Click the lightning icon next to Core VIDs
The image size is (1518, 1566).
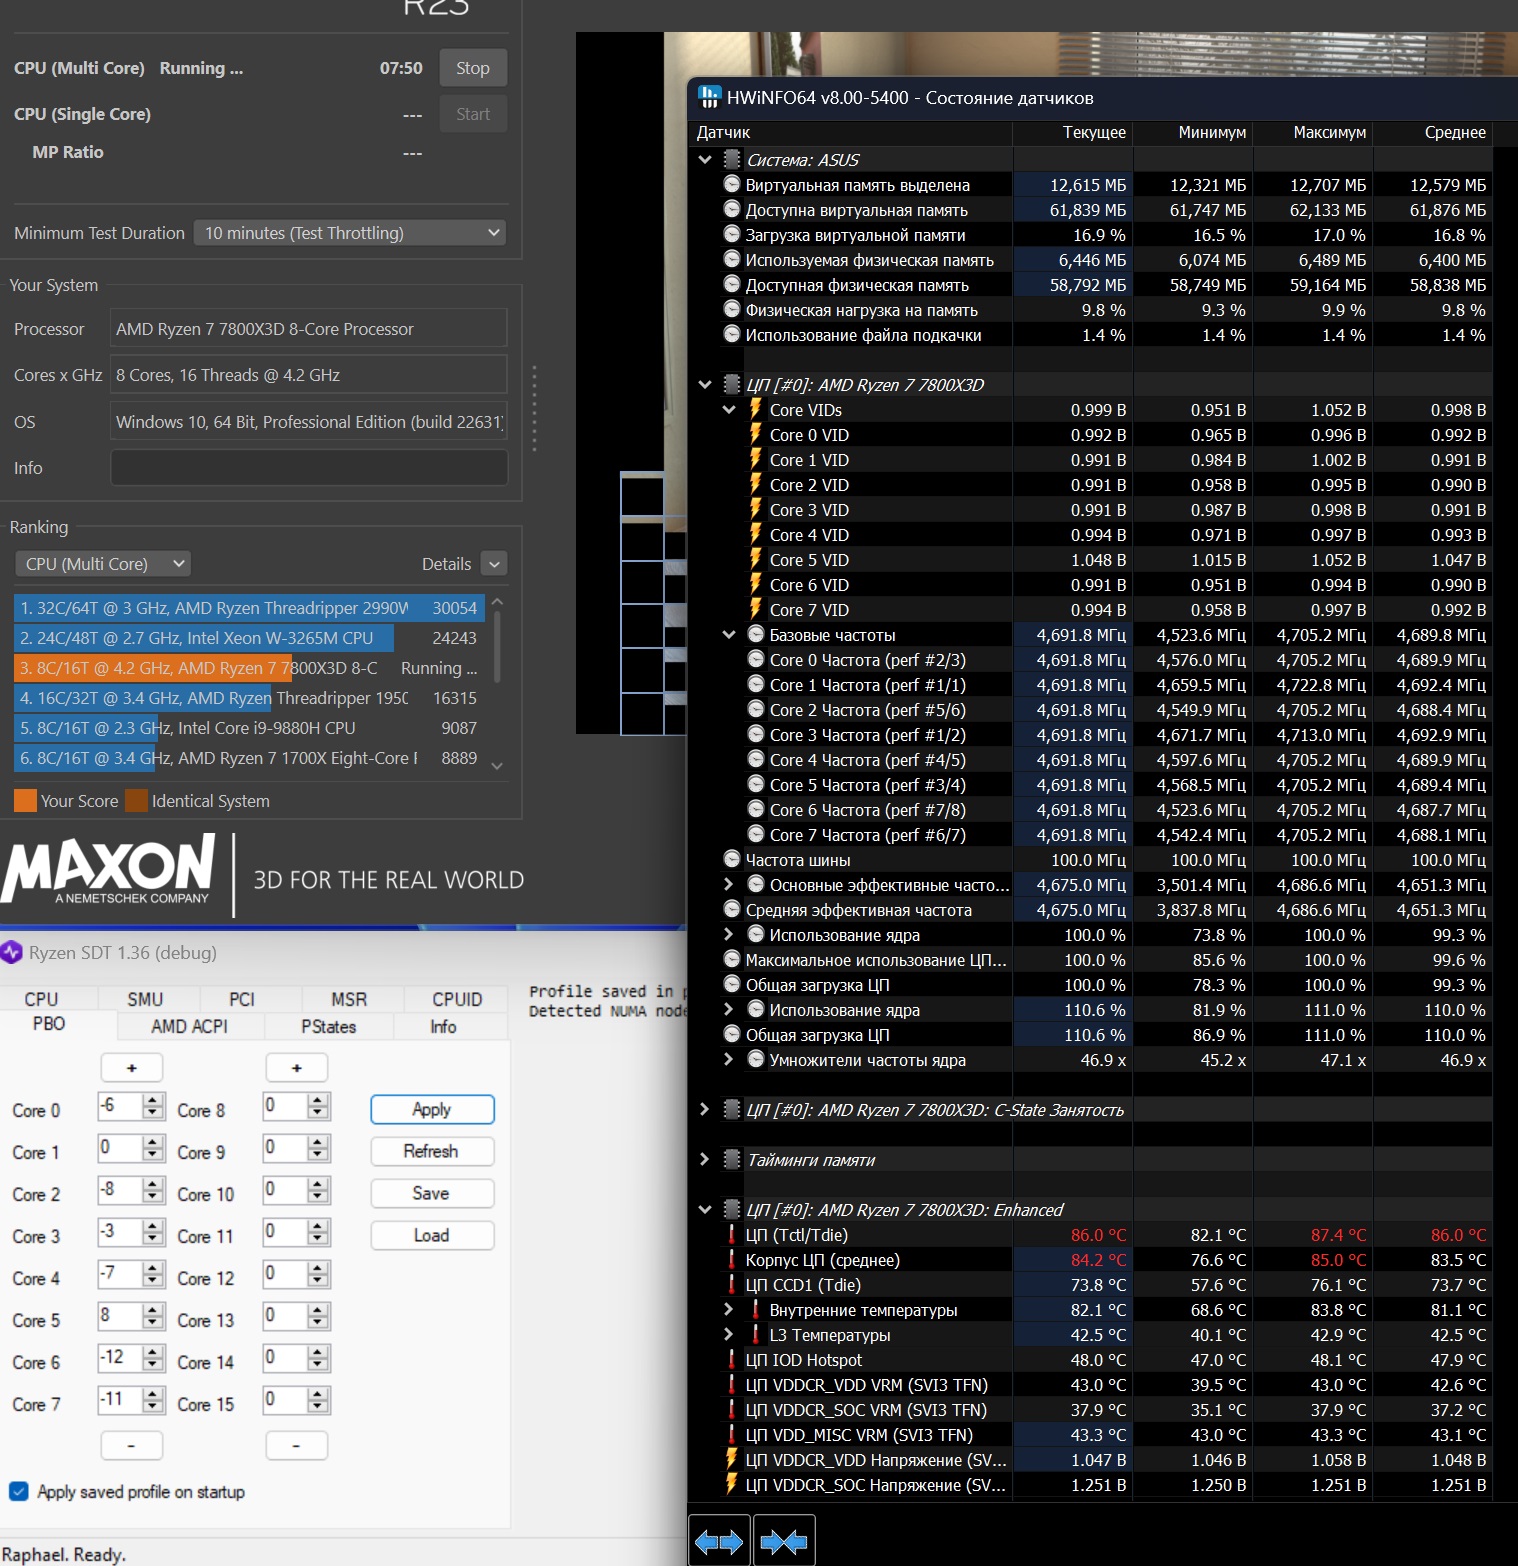pos(756,409)
